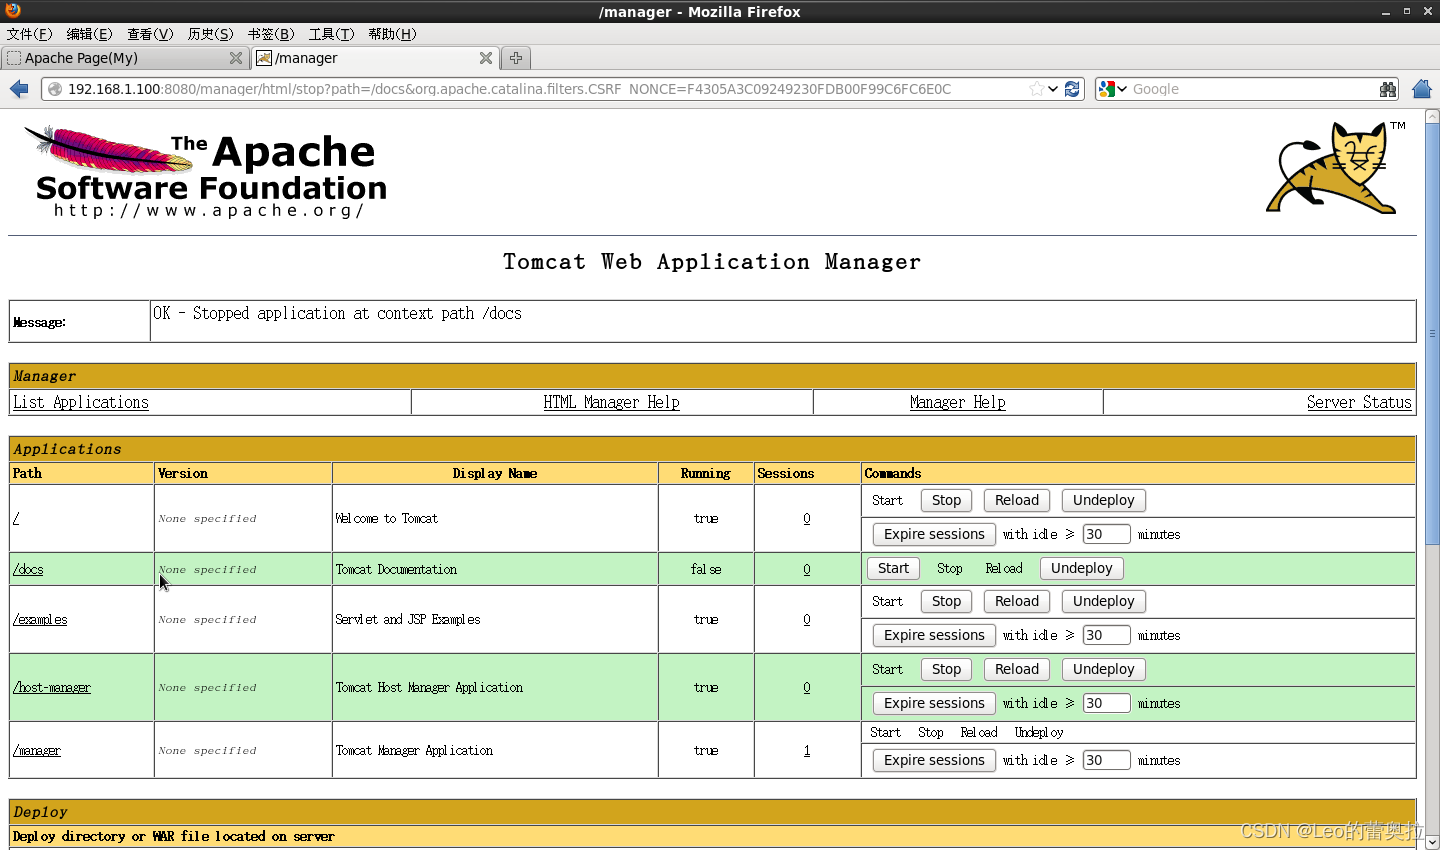
Task: Open the Manager Help link
Action: coord(957,402)
